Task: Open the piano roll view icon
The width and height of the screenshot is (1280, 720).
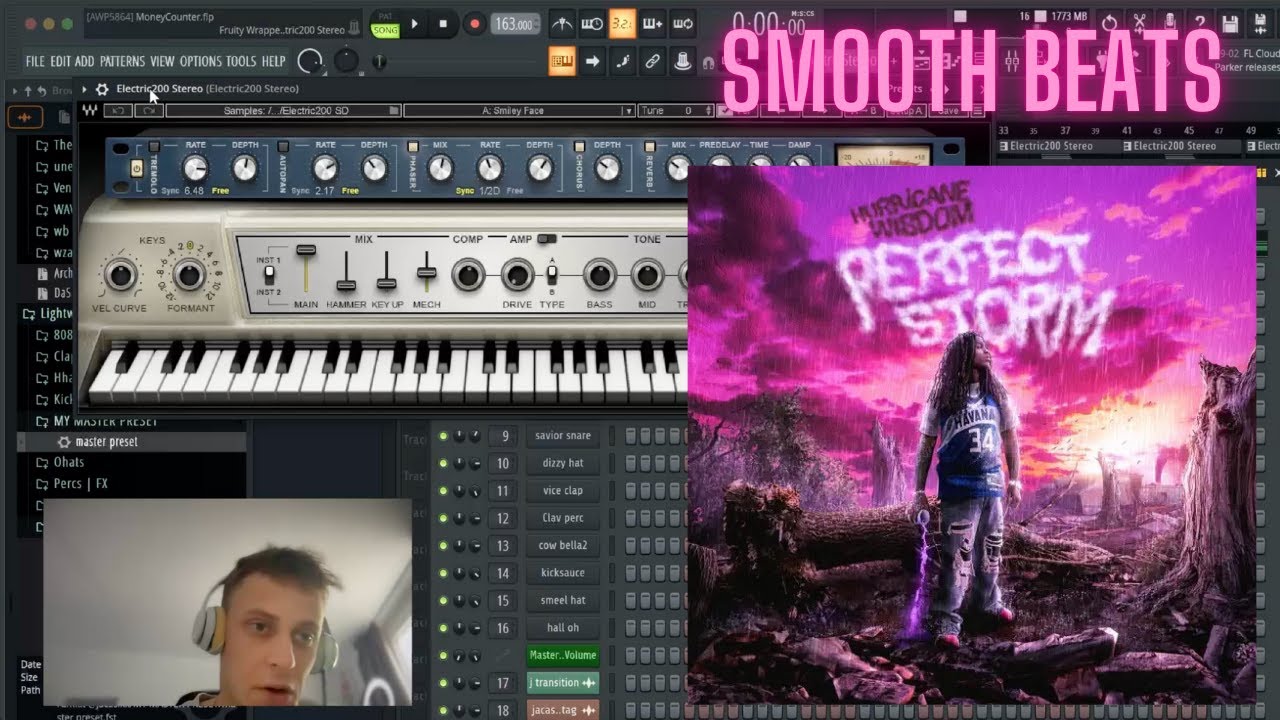Action: click(562, 61)
